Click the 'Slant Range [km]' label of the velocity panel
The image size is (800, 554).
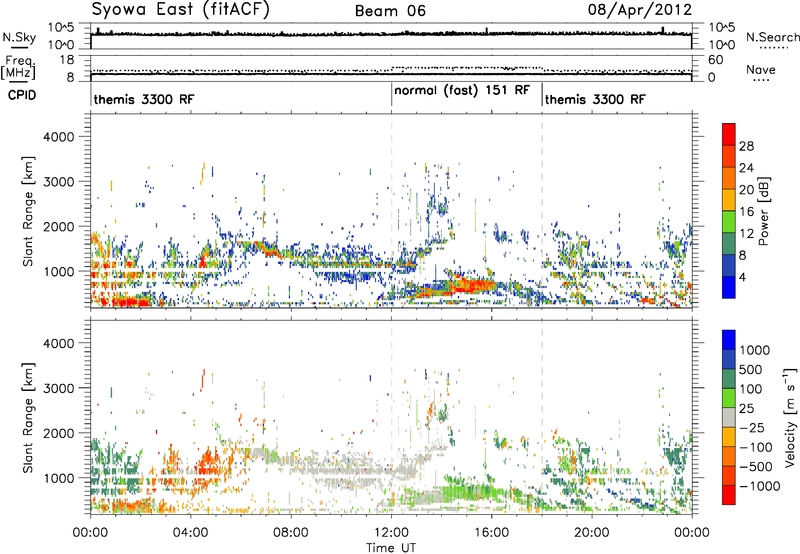(x=28, y=417)
